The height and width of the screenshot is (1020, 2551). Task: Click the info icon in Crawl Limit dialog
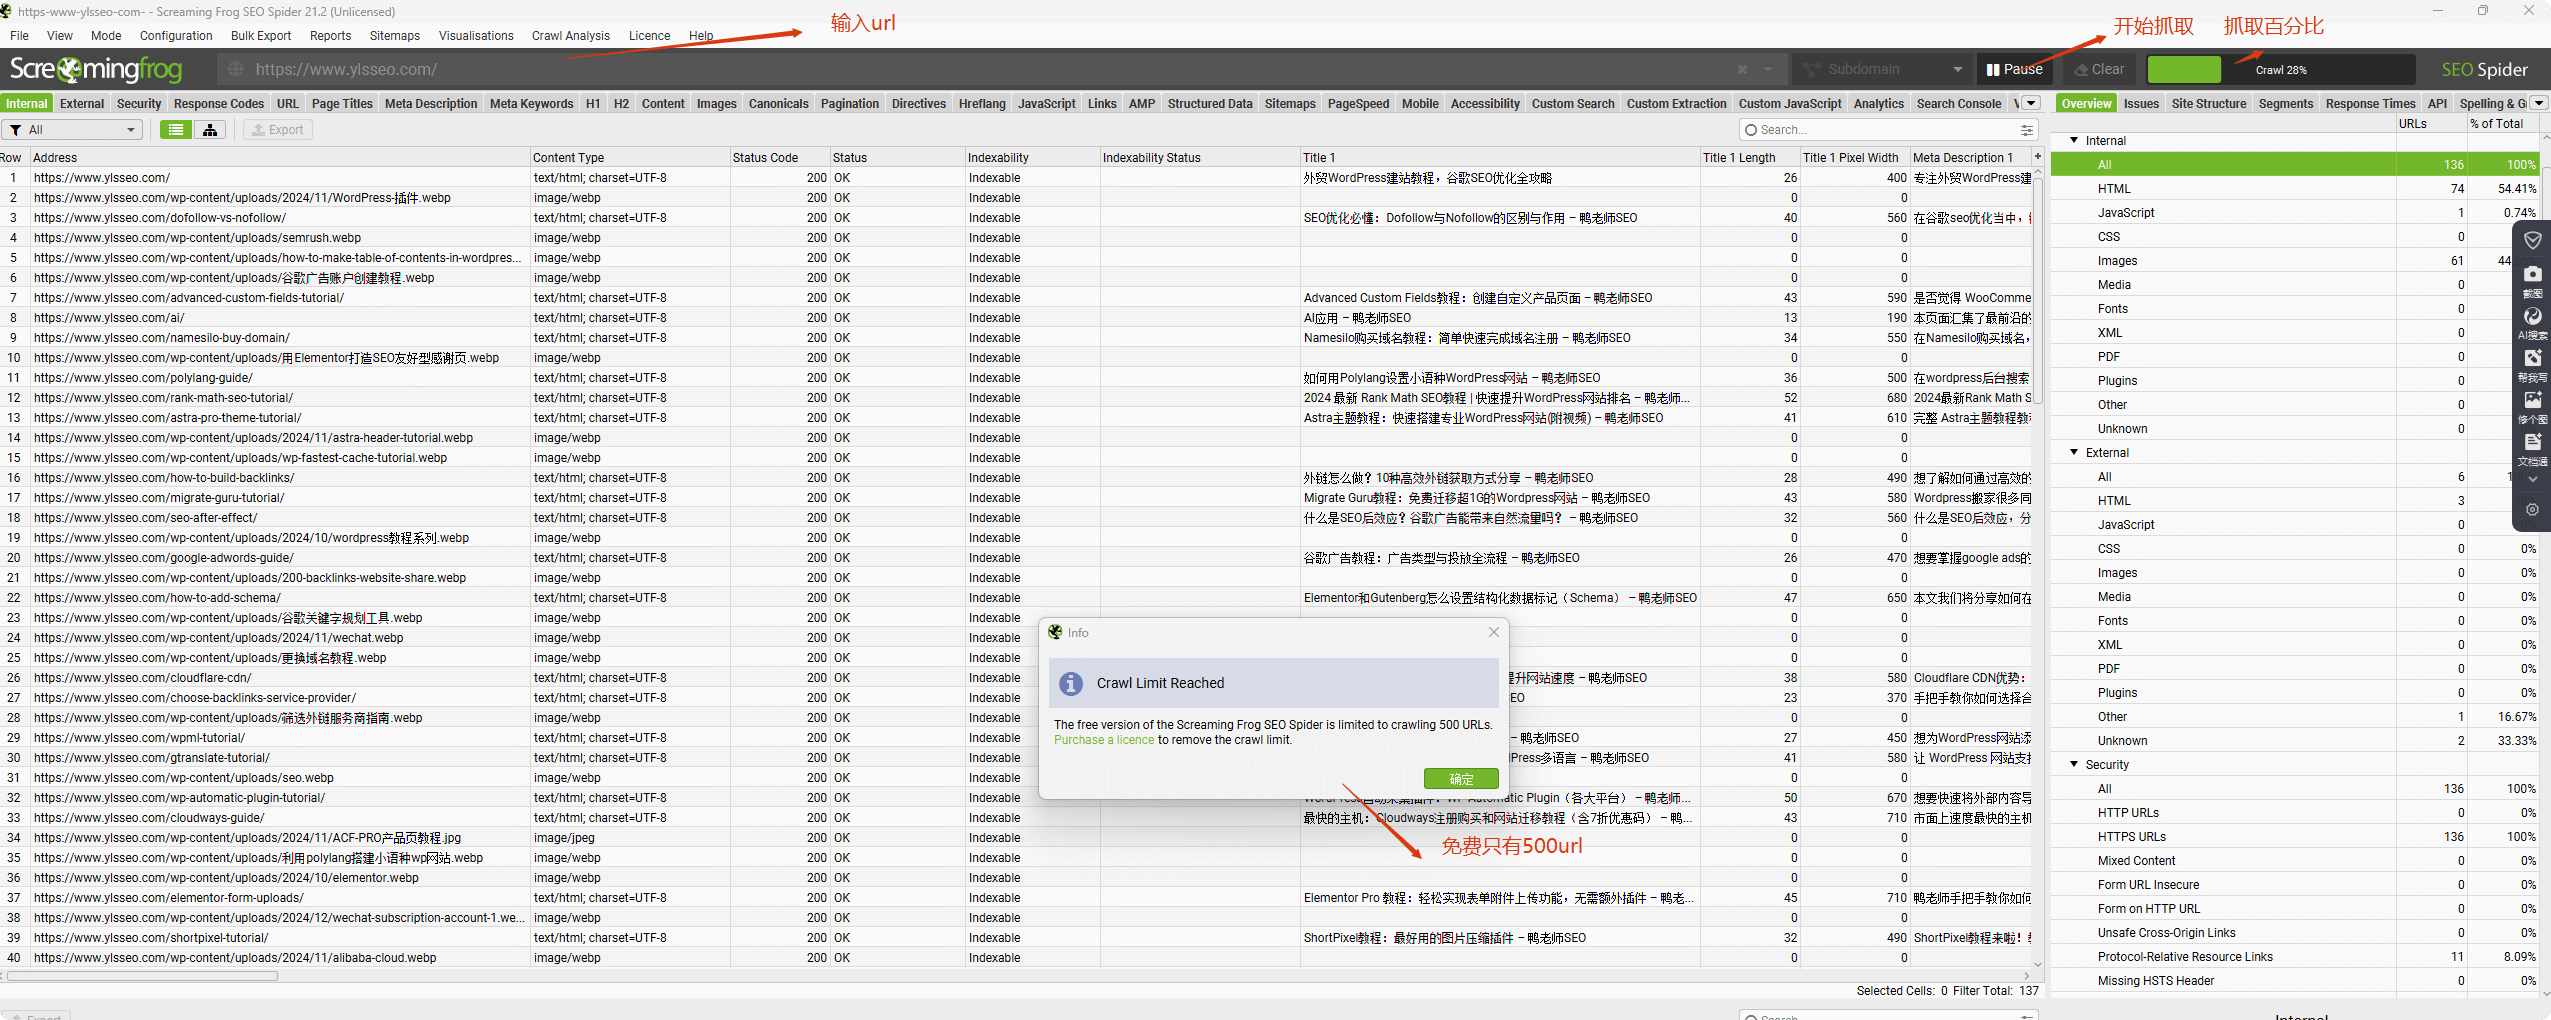pos(1071,683)
